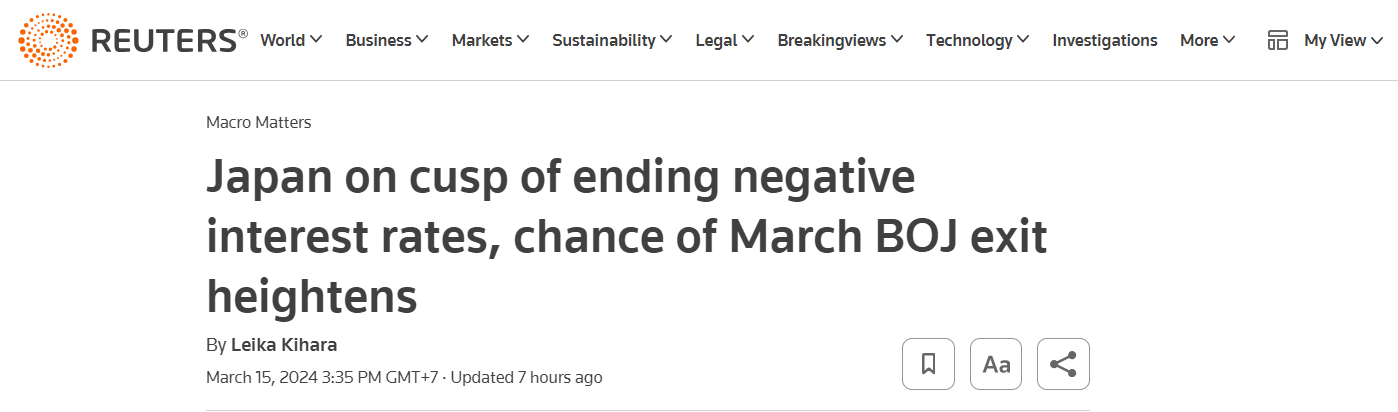Bookmark this article with the save icon

coord(928,364)
